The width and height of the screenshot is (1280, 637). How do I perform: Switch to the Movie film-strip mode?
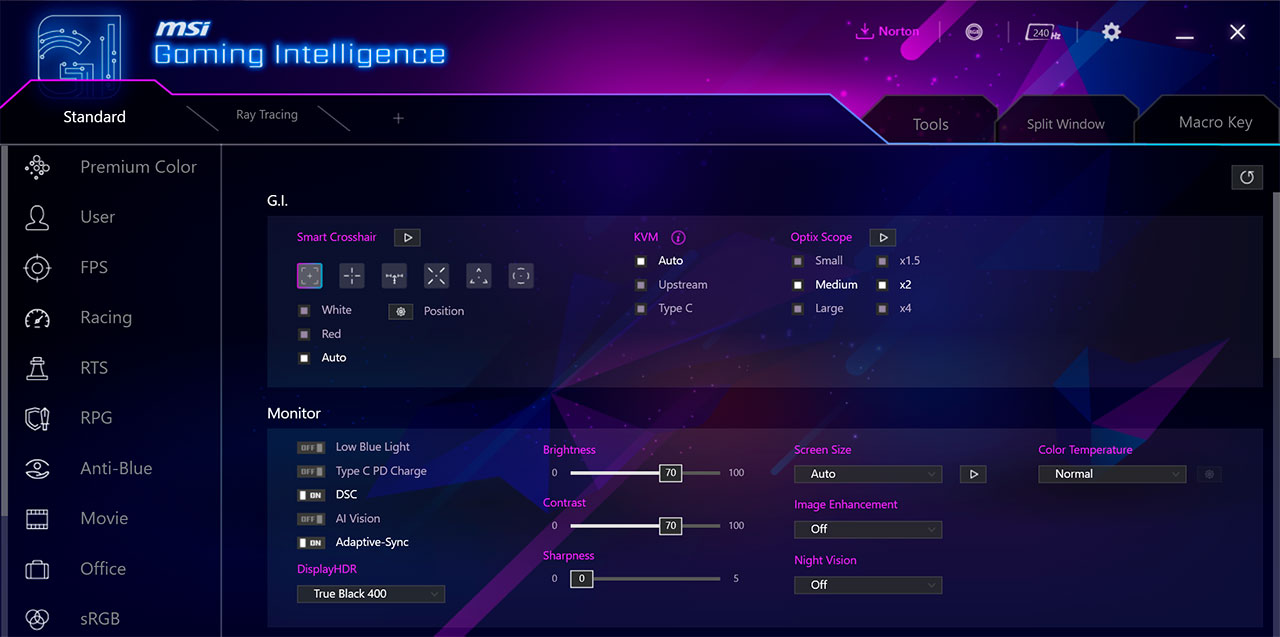[x=37, y=518]
